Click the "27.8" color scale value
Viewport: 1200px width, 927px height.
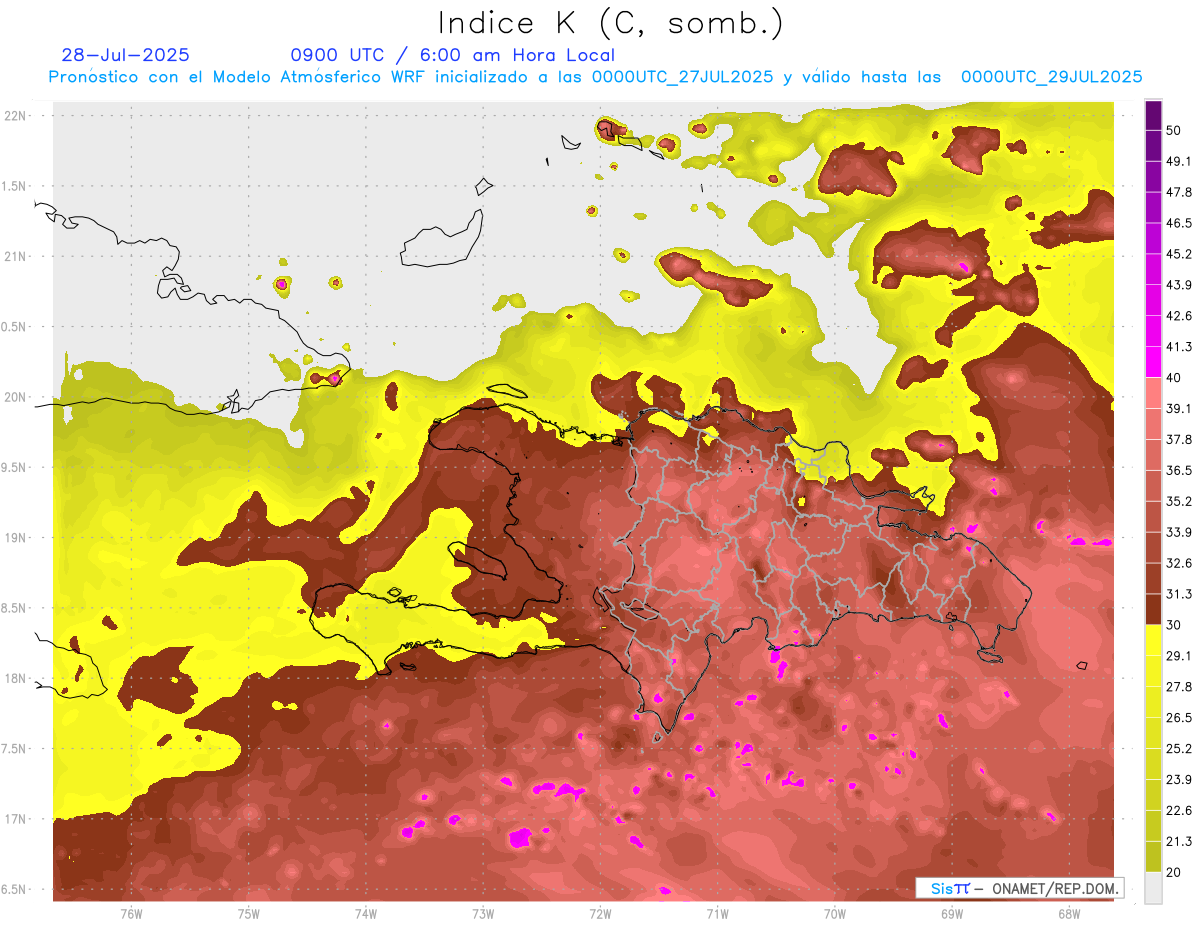(x=1179, y=687)
